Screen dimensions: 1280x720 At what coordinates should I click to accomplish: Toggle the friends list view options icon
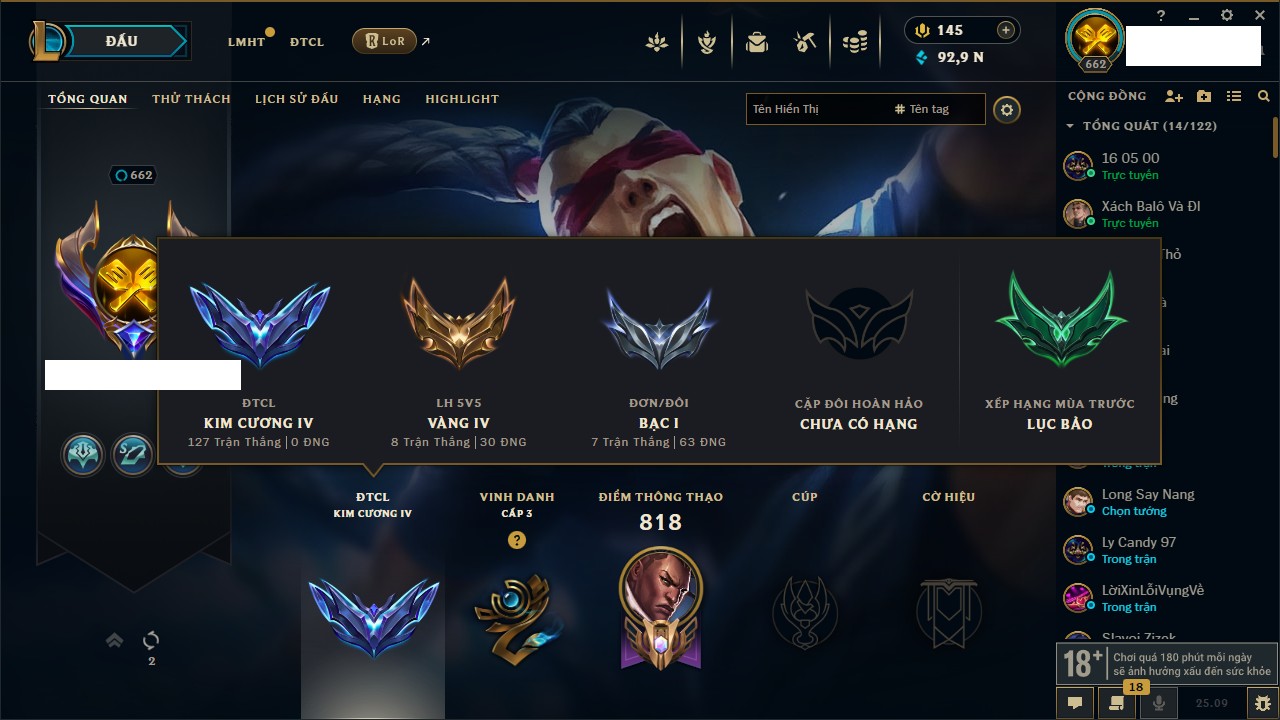1234,96
